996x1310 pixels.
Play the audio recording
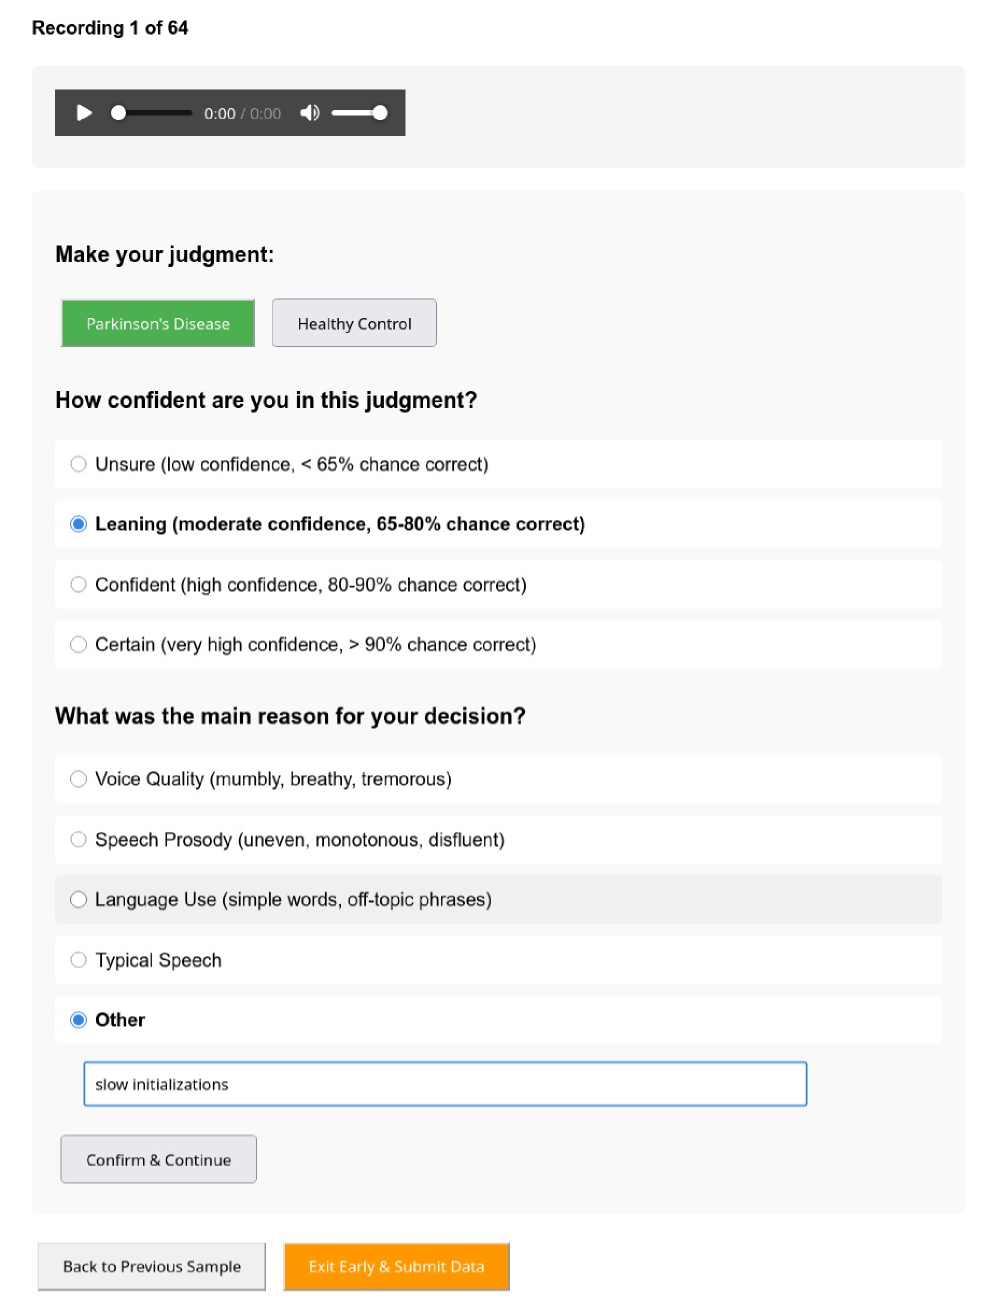click(x=85, y=113)
